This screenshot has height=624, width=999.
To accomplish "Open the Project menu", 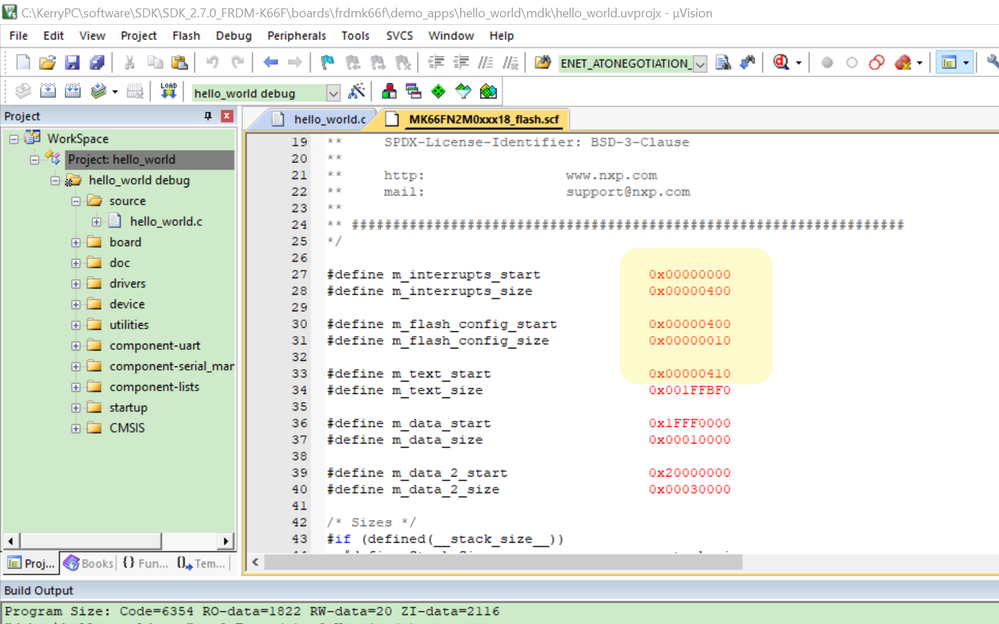I will tap(138, 36).
